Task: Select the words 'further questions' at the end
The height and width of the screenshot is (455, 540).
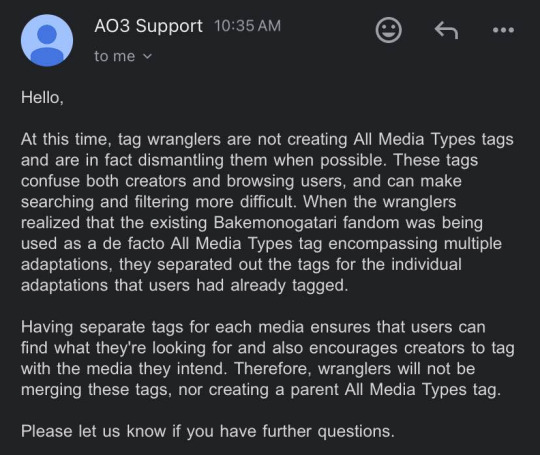Action: [326, 432]
